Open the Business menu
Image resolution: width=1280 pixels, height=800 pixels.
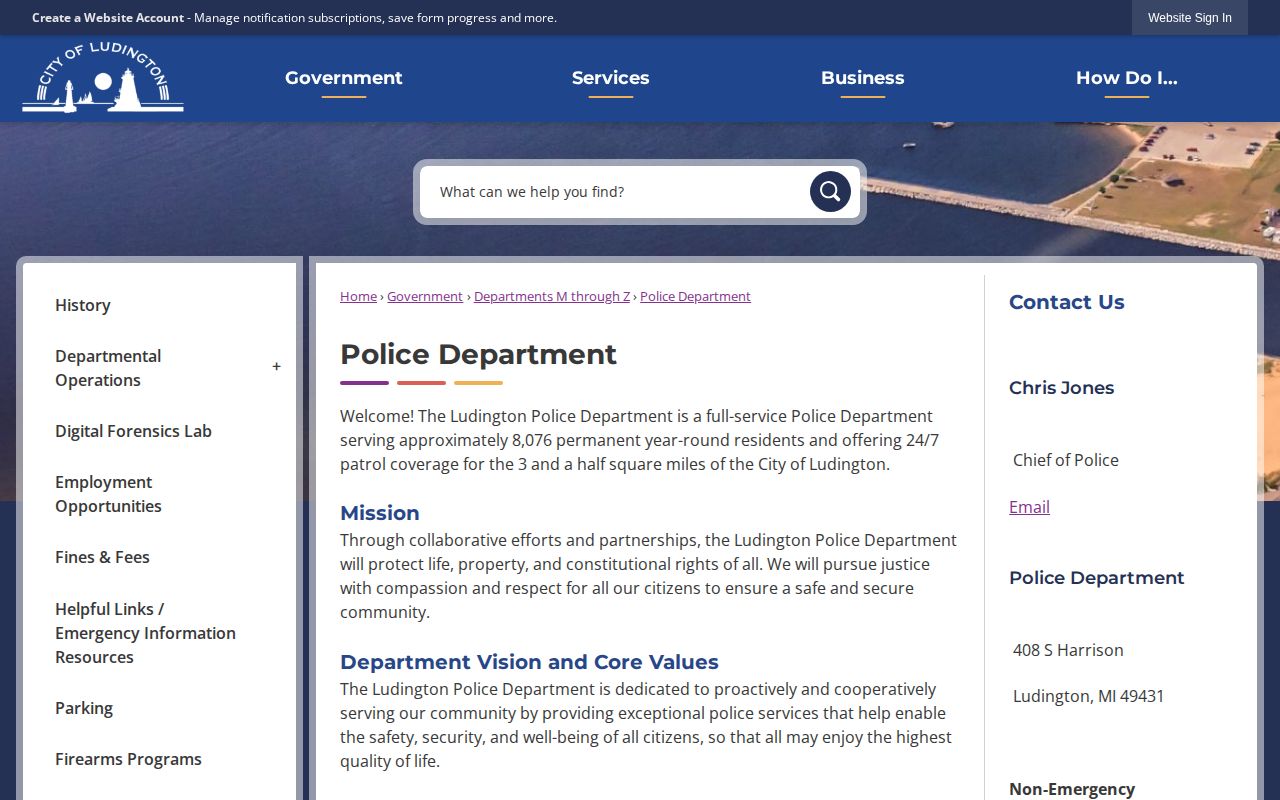pyautogui.click(x=863, y=78)
